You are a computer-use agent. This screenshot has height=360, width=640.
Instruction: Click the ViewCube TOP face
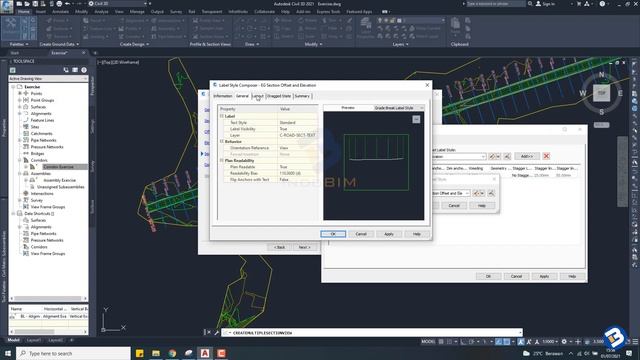pos(601,93)
